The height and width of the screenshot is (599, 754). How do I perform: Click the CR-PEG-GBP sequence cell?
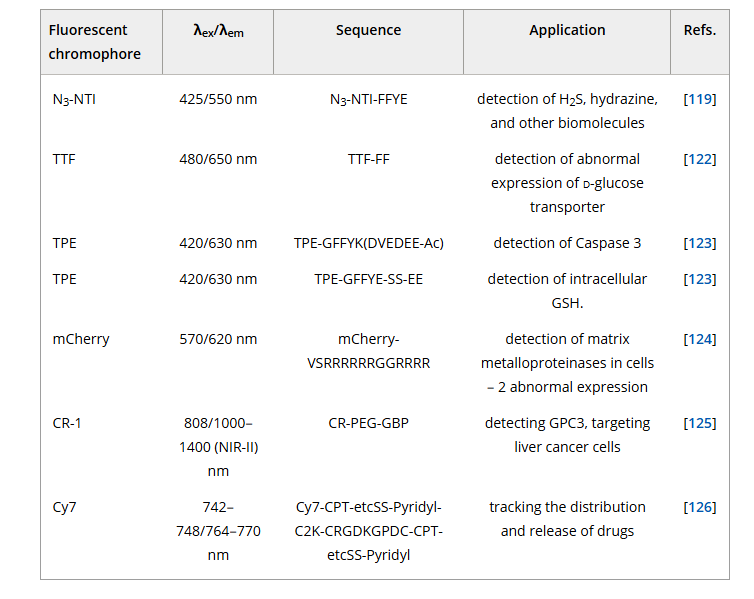pyautogui.click(x=368, y=423)
